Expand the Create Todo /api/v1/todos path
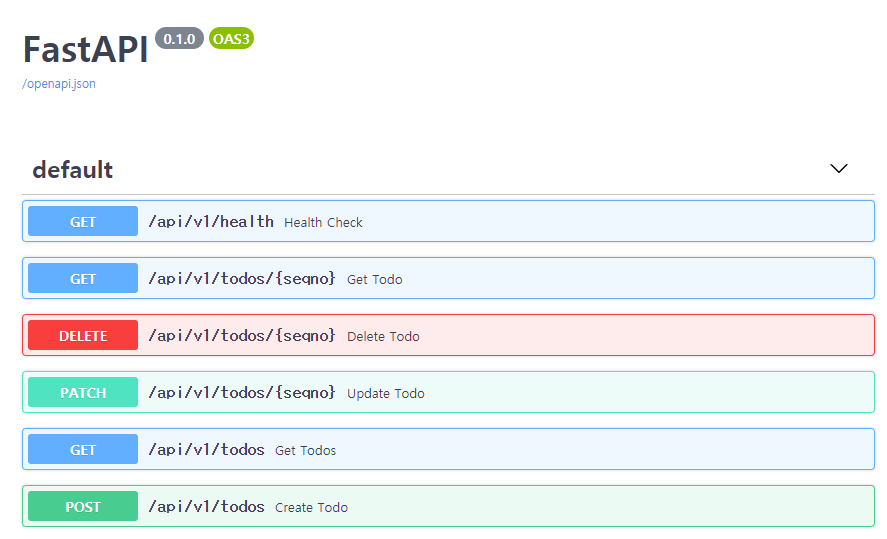This screenshot has height=539, width=887. 206,507
